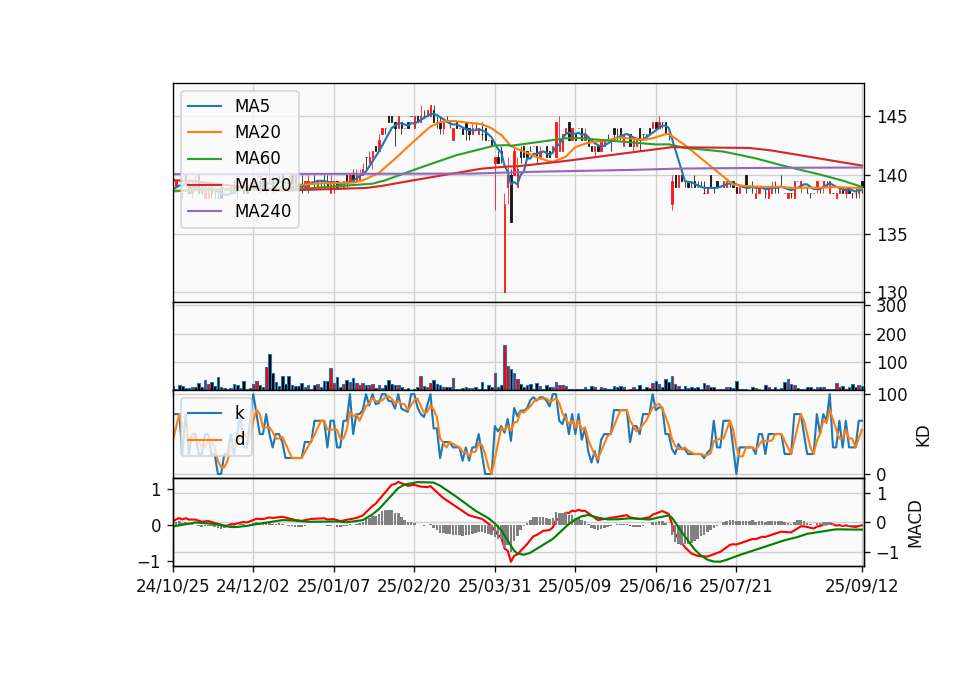Click the 25/02/20 date axis label
The image size is (960, 690).
[x=414, y=586]
